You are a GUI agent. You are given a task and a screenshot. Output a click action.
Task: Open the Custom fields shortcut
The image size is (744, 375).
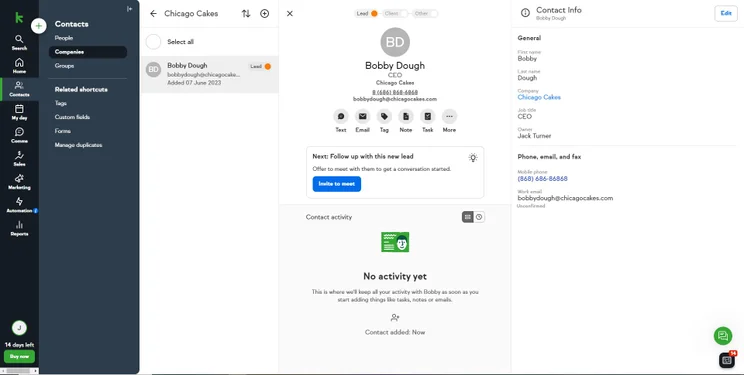click(x=72, y=117)
